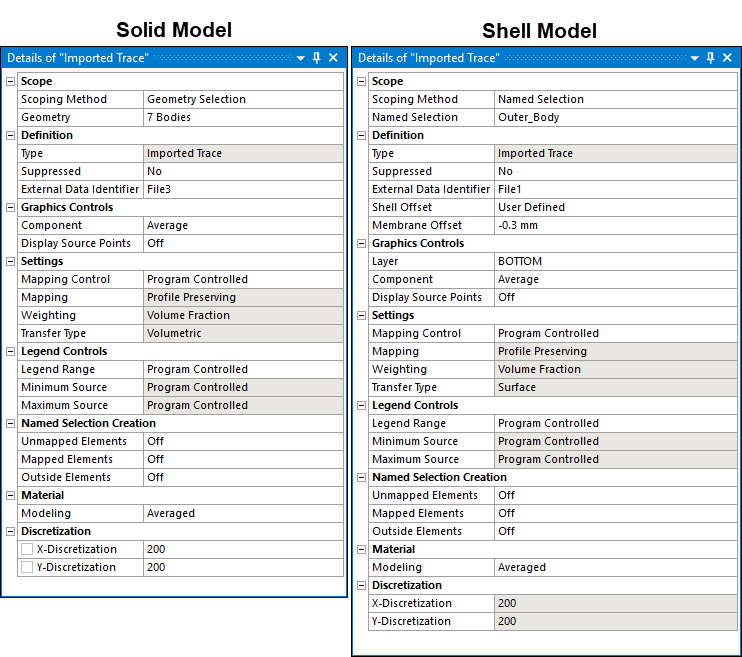Change Suppressed value No in Solid Model
This screenshot has width=742, height=657.
pos(243,171)
